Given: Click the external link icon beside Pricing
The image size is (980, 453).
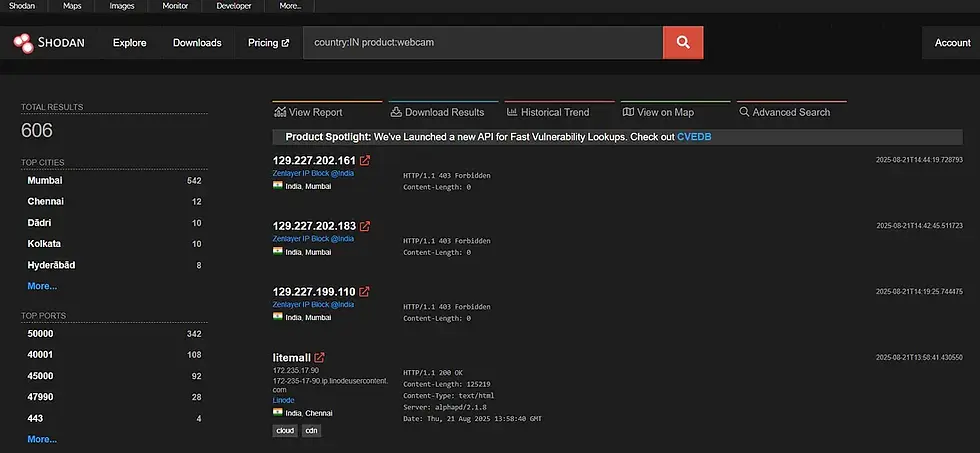Looking at the screenshot, I should pos(286,43).
